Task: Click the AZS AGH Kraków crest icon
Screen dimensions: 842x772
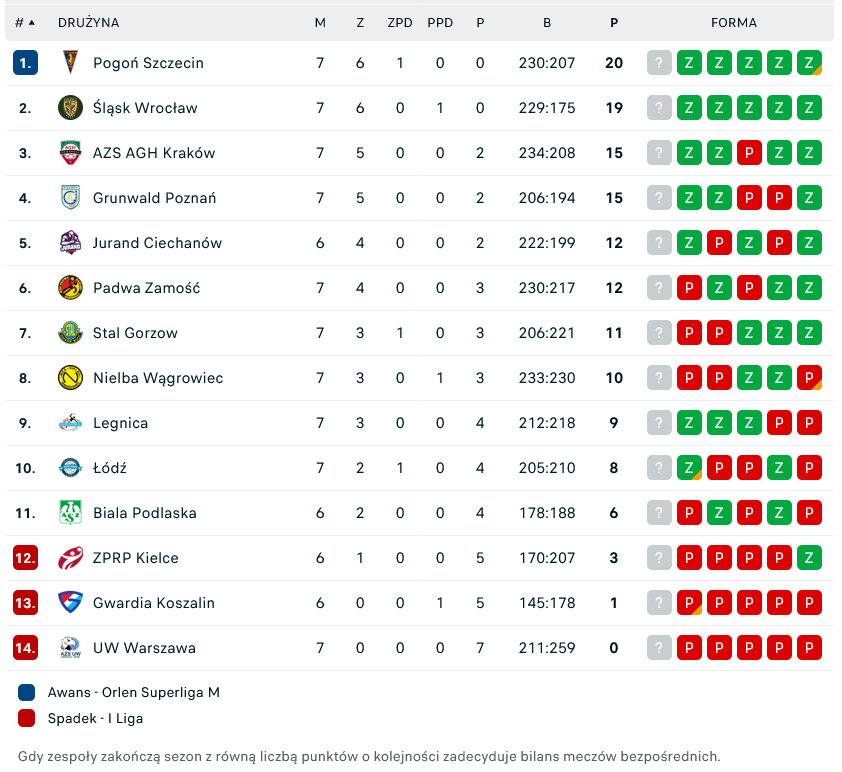Action: click(70, 153)
